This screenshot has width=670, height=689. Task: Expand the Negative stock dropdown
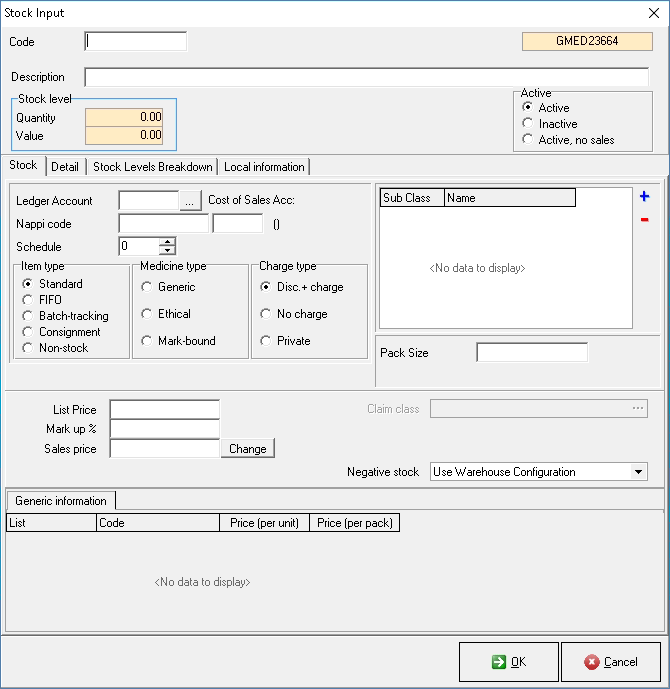(x=639, y=472)
